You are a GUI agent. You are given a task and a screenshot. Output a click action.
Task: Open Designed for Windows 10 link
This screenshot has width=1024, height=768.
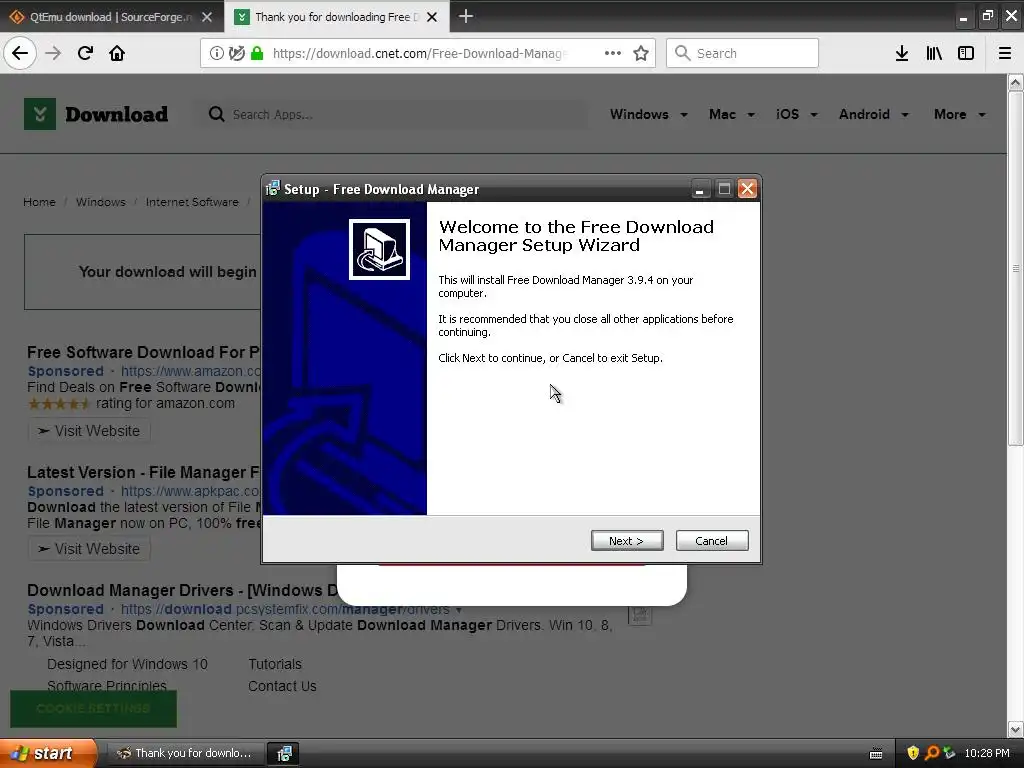[x=127, y=664]
